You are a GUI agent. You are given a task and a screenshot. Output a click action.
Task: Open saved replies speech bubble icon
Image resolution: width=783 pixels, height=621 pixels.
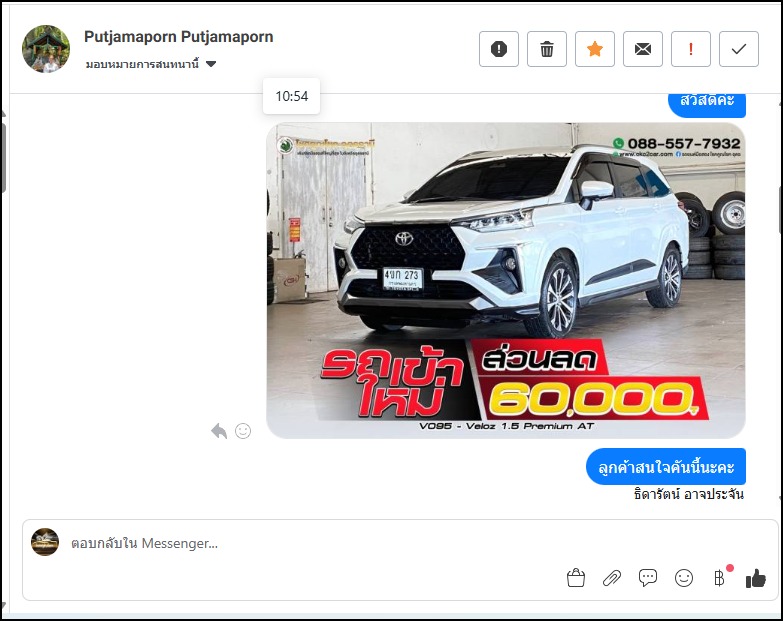click(x=648, y=578)
